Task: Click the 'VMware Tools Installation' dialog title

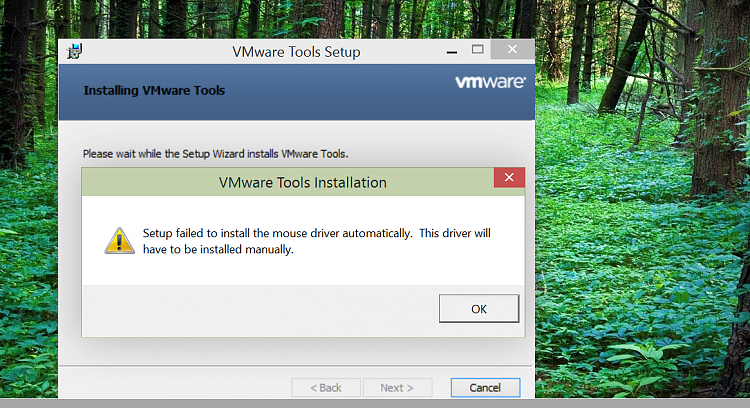Action: 302,182
